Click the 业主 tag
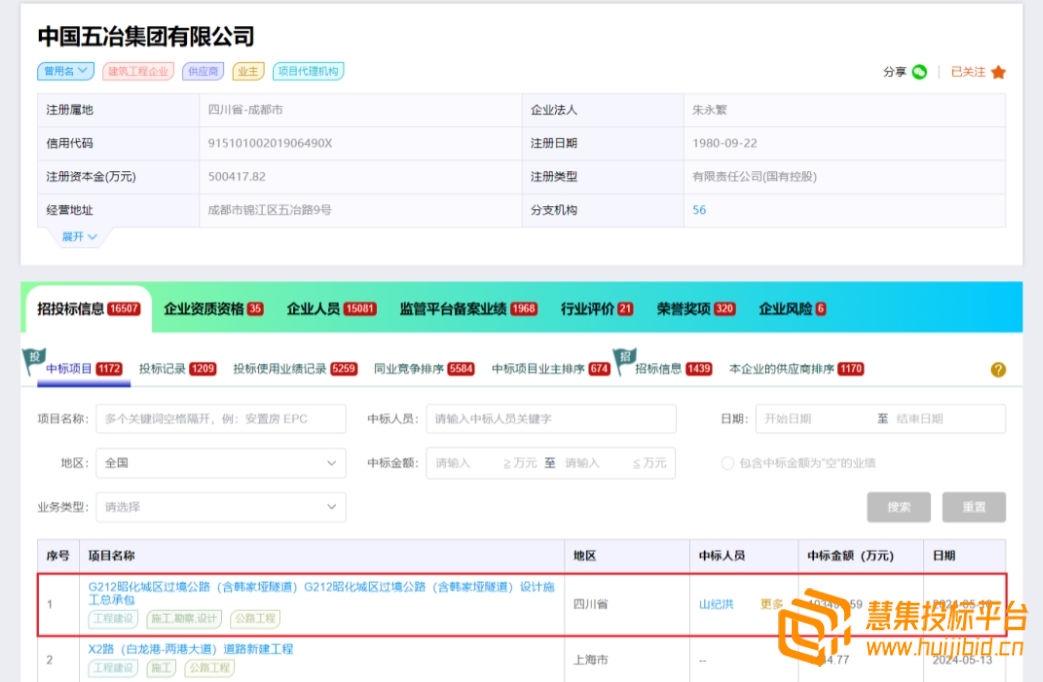1043x682 pixels. (x=248, y=71)
